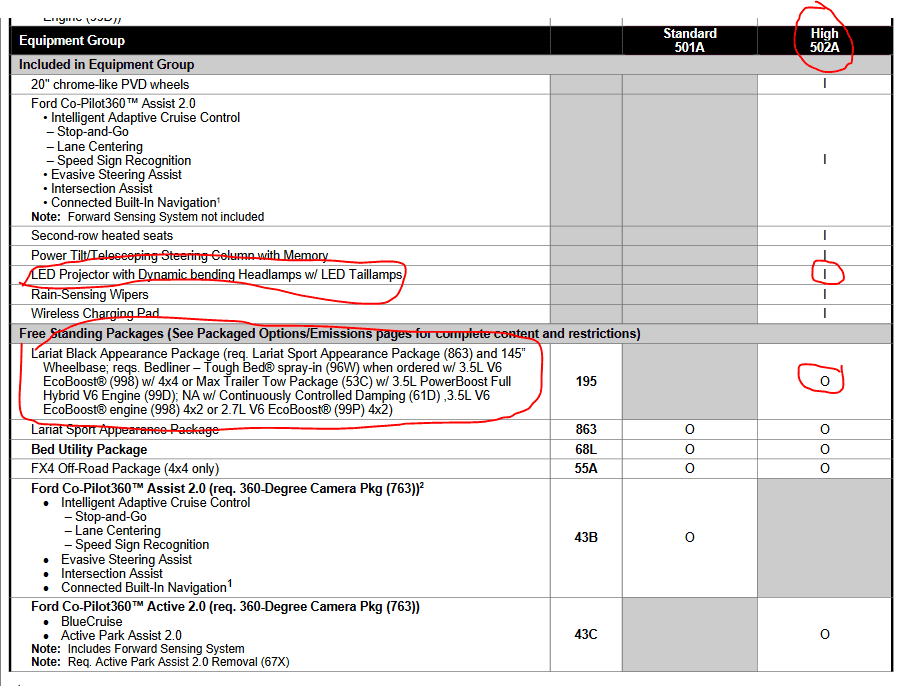Viewport: 897px width, 686px height.
Task: Click 'O' under 502A for Lariat Sport Appearance Package
Action: 824,430
